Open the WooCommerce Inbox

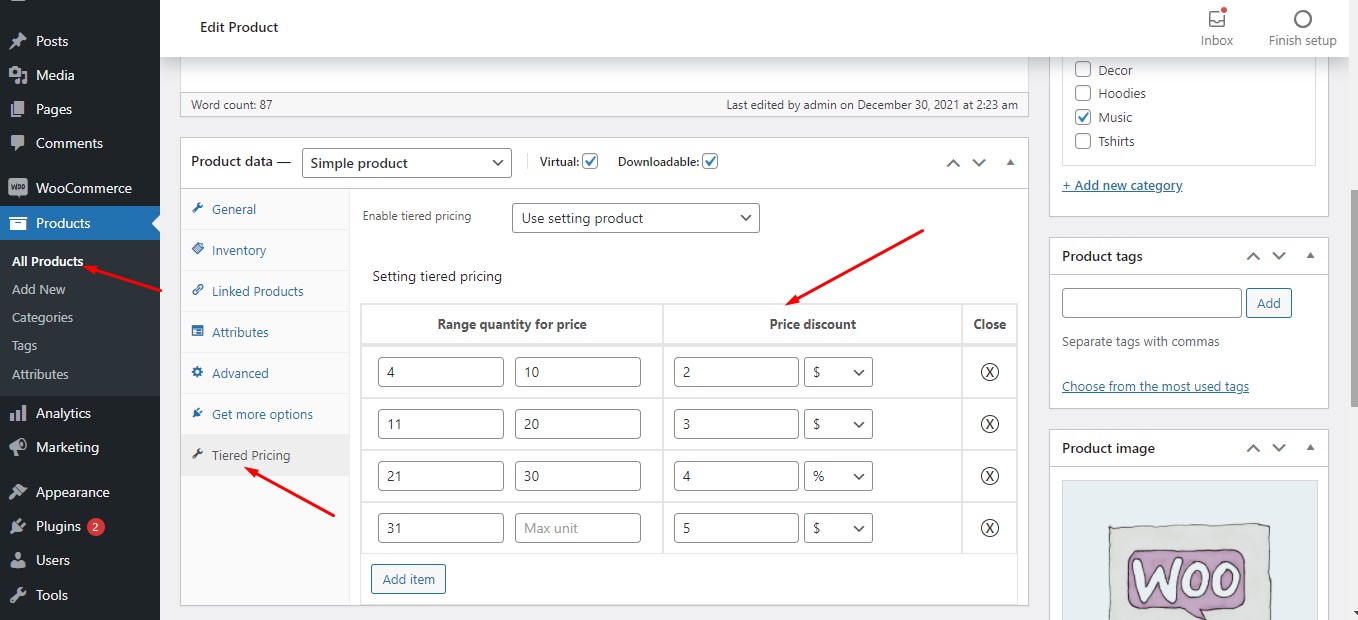(x=1216, y=25)
